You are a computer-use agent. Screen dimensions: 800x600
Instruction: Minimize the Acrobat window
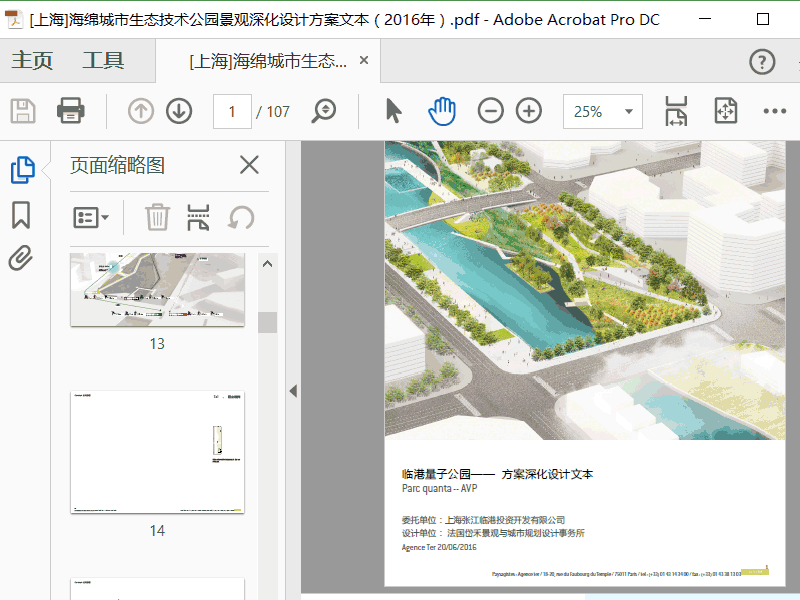coord(705,19)
